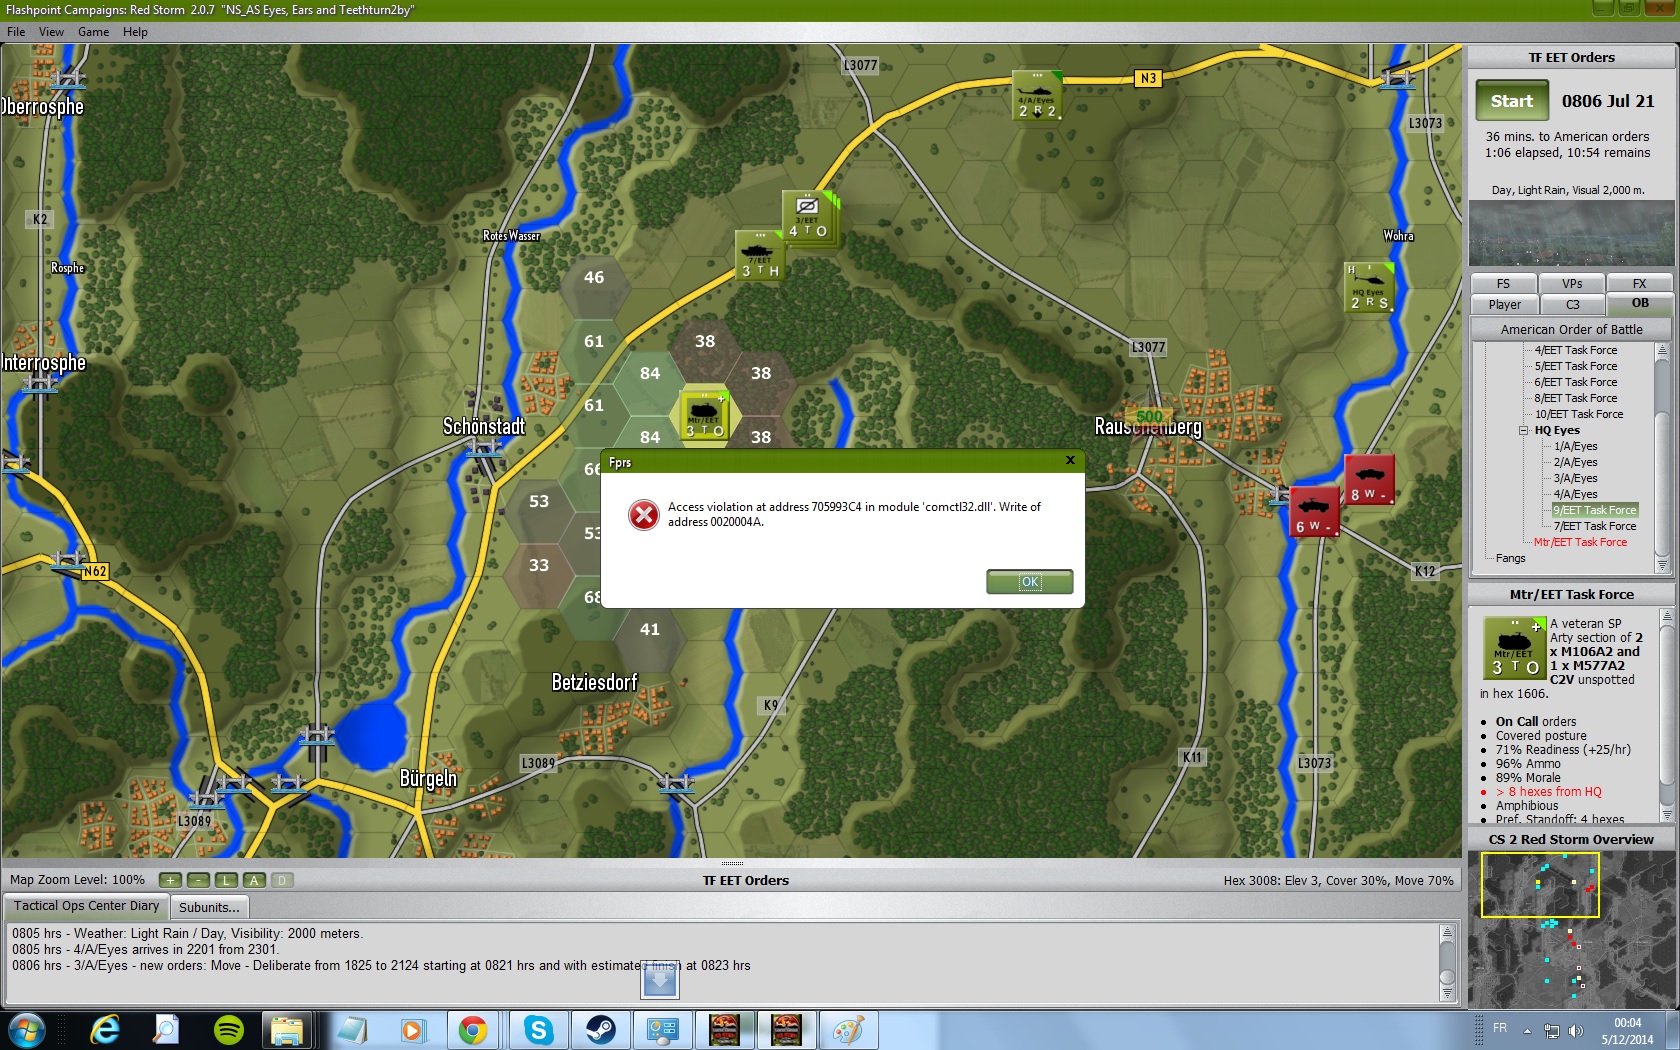Open Windows Explorer folder on taskbar
Image resolution: width=1680 pixels, height=1050 pixels.
pos(288,1030)
